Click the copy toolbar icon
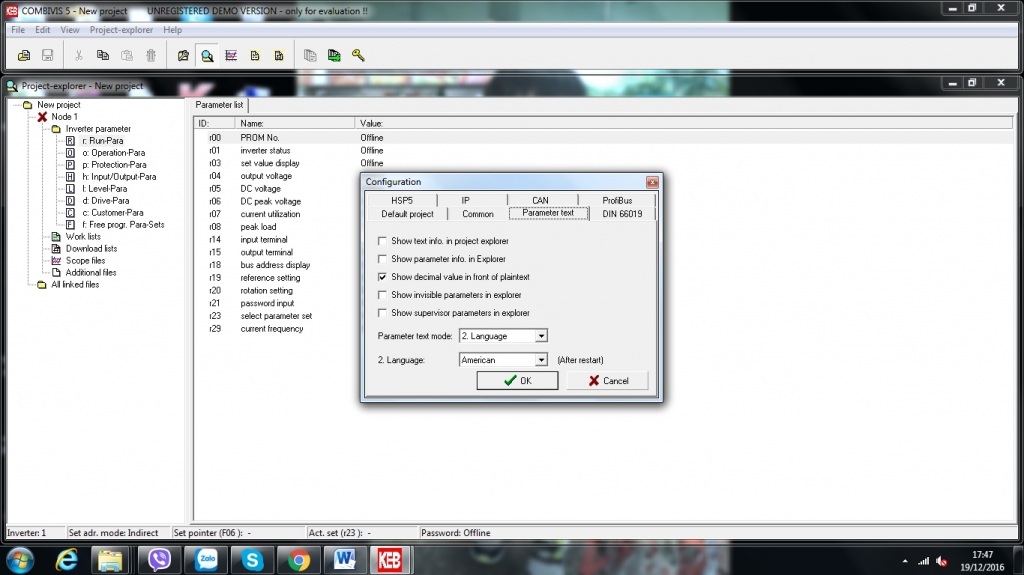 [x=103, y=56]
